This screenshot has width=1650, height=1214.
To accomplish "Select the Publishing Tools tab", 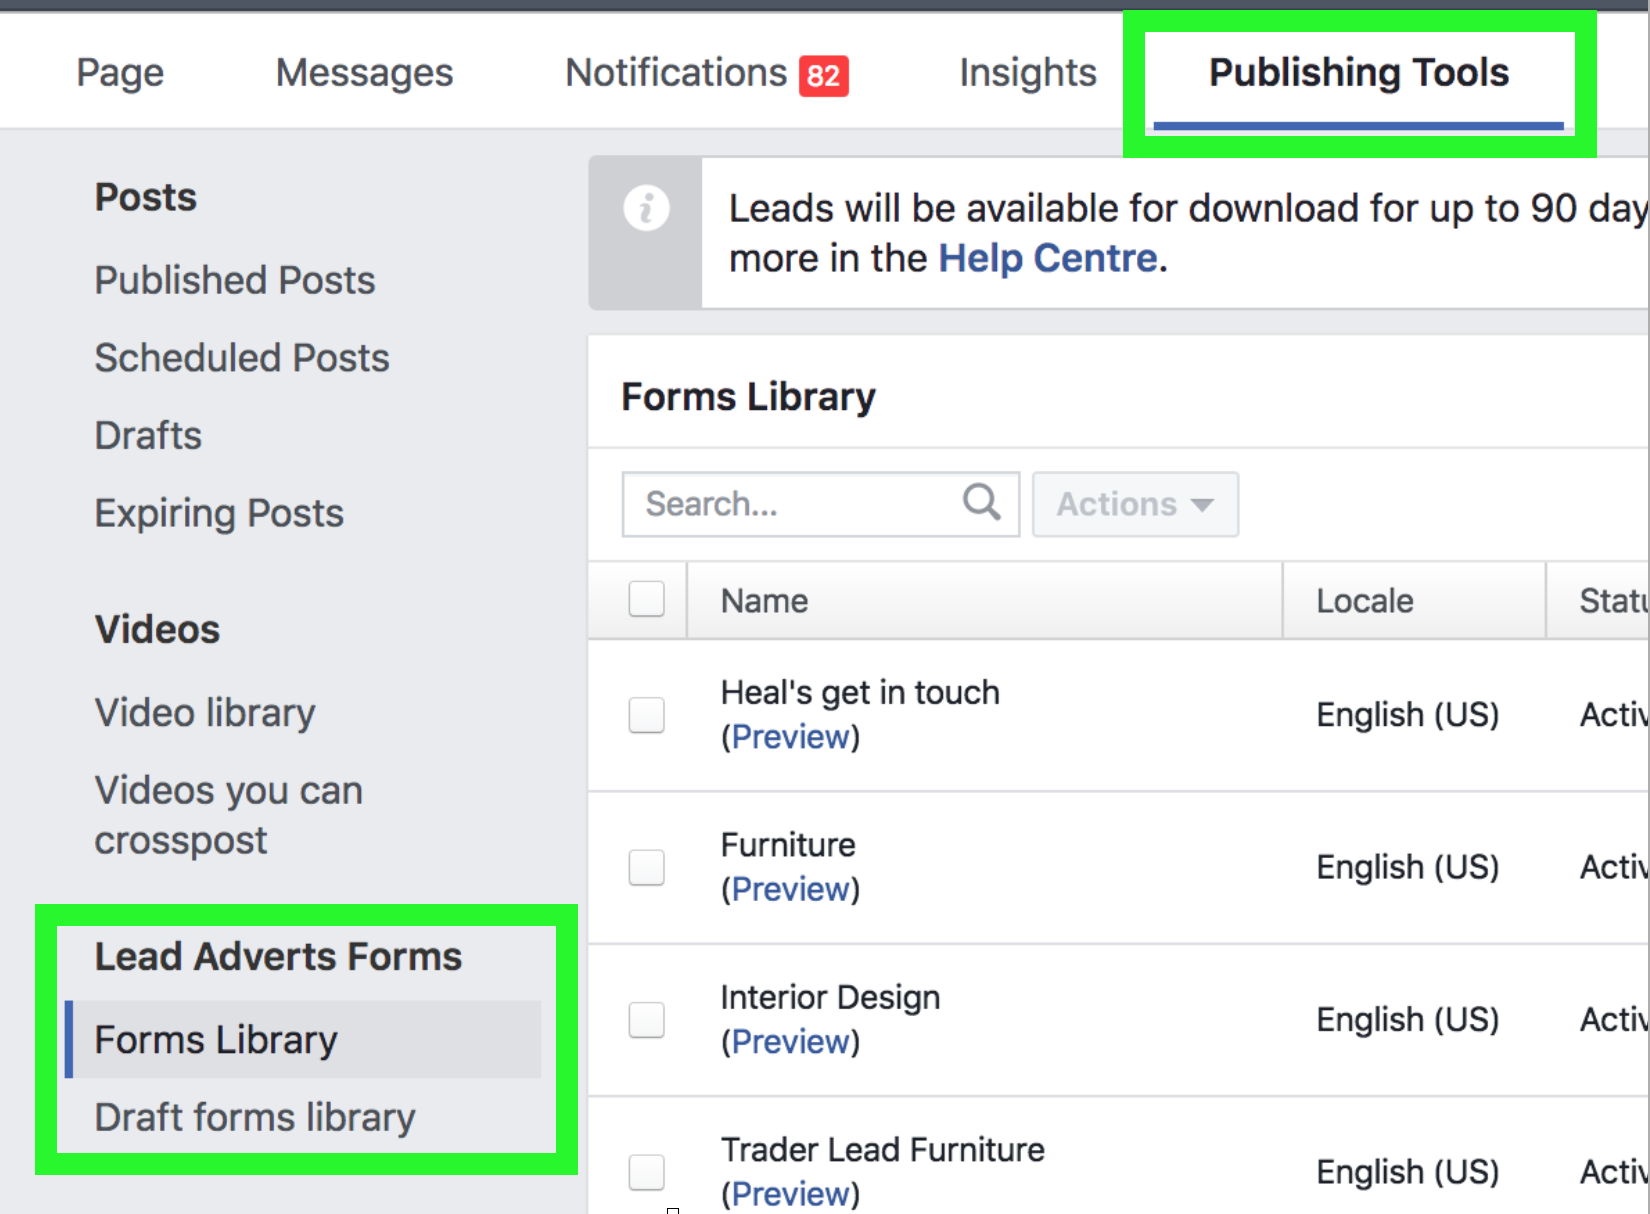I will (x=1359, y=73).
